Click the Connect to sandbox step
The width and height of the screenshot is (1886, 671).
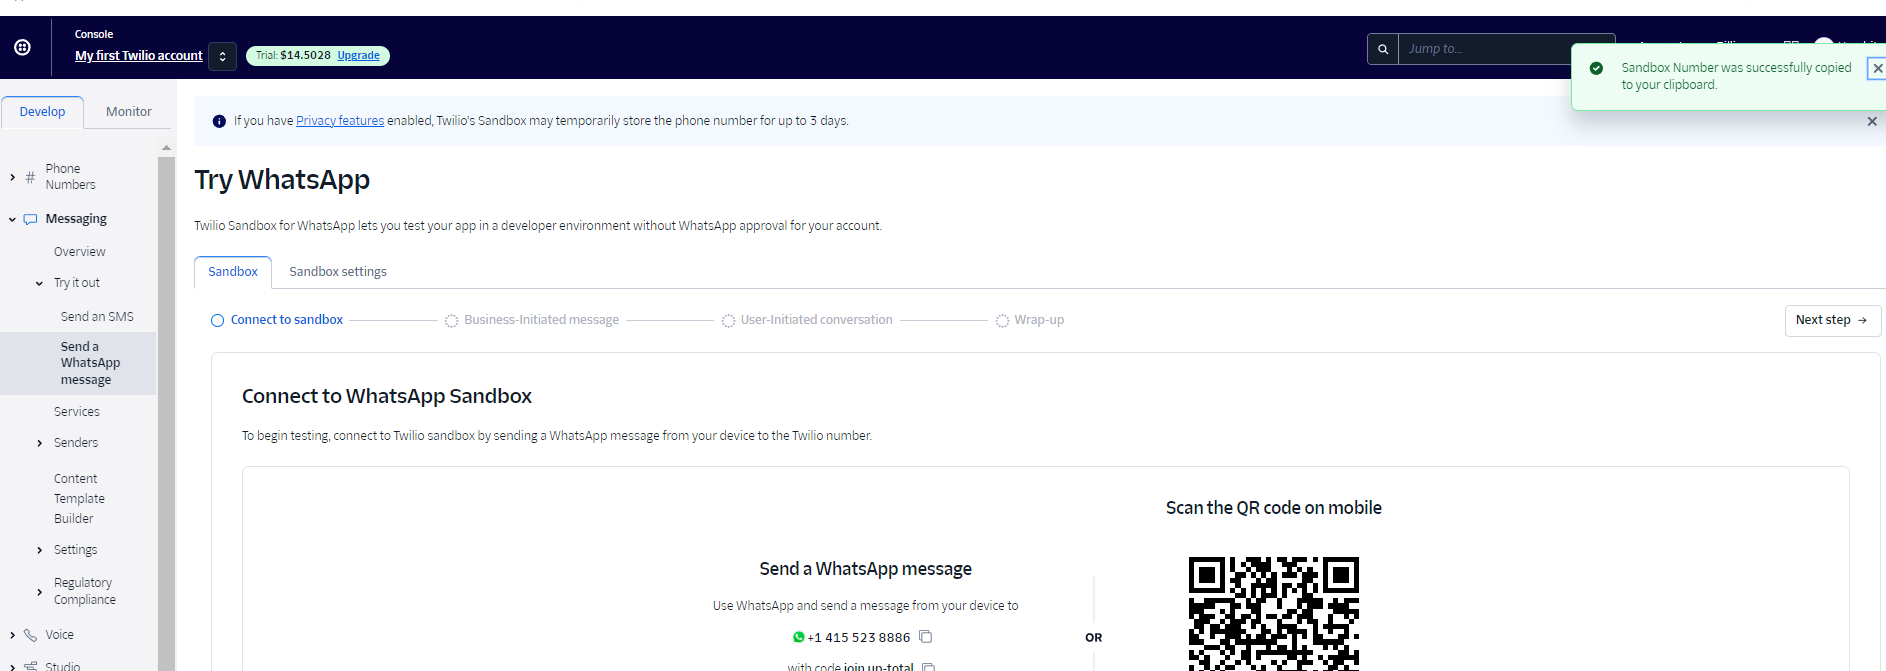(x=277, y=320)
